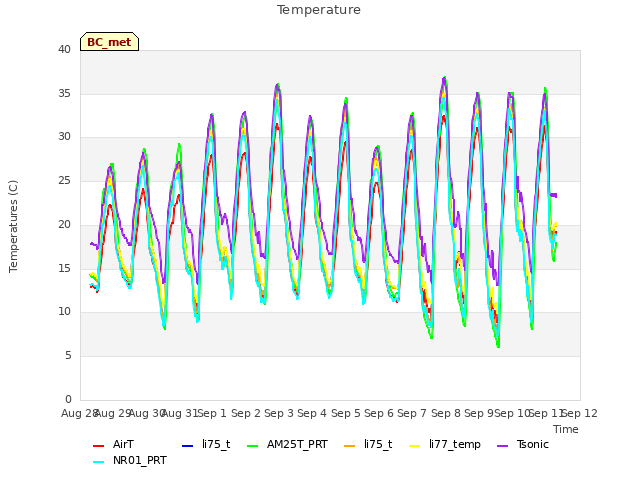
Task: Click the green AM25T_PRT legend swatch
Action: [x=253, y=445]
